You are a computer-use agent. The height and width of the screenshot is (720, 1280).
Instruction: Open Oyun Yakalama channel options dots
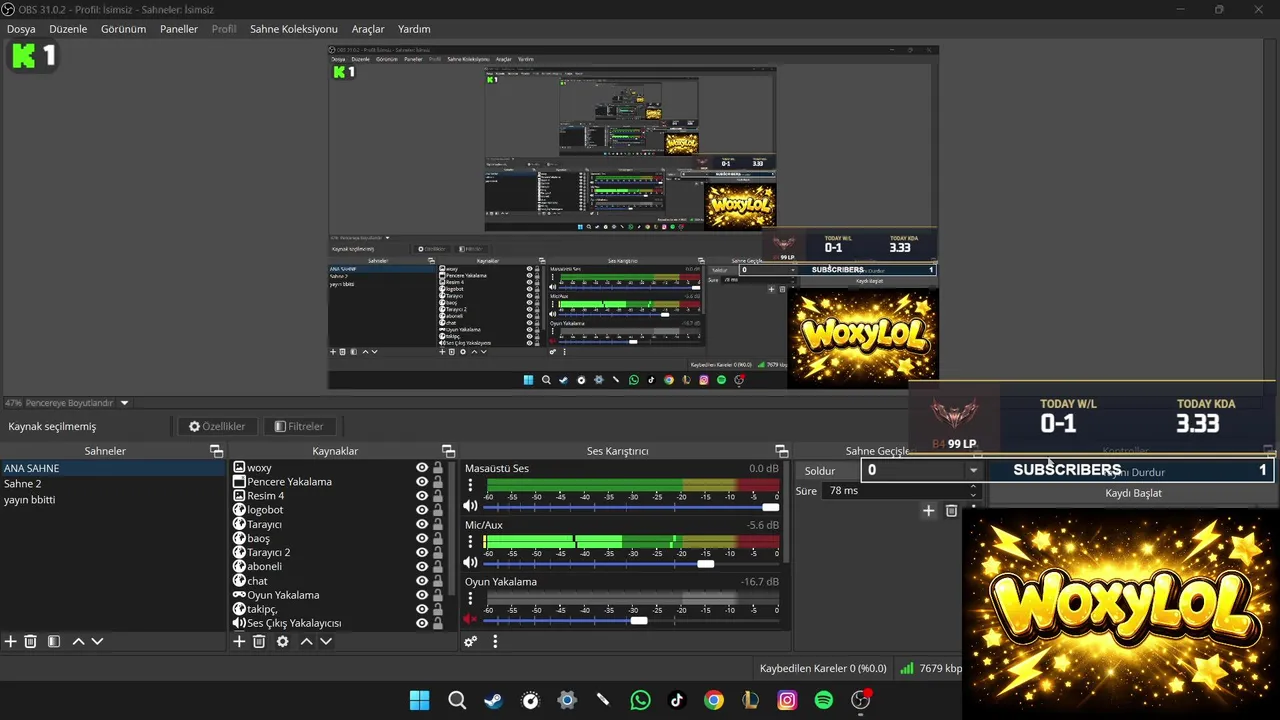click(470, 598)
